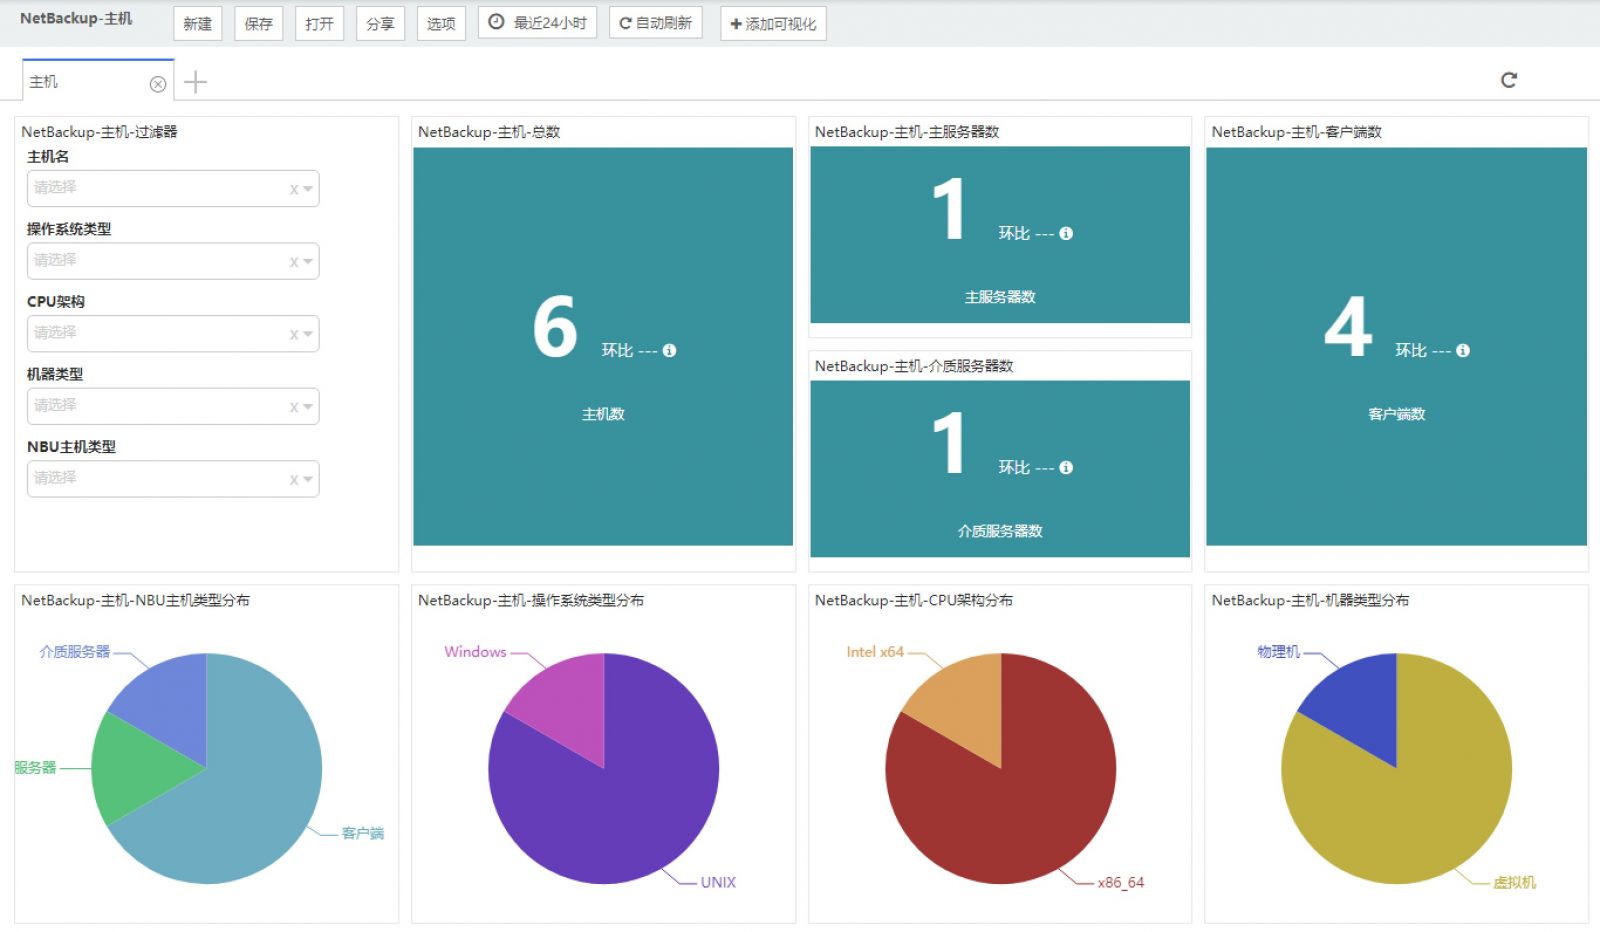Add a new tab with the plus icon
The image size is (1600, 932).
pos(196,82)
